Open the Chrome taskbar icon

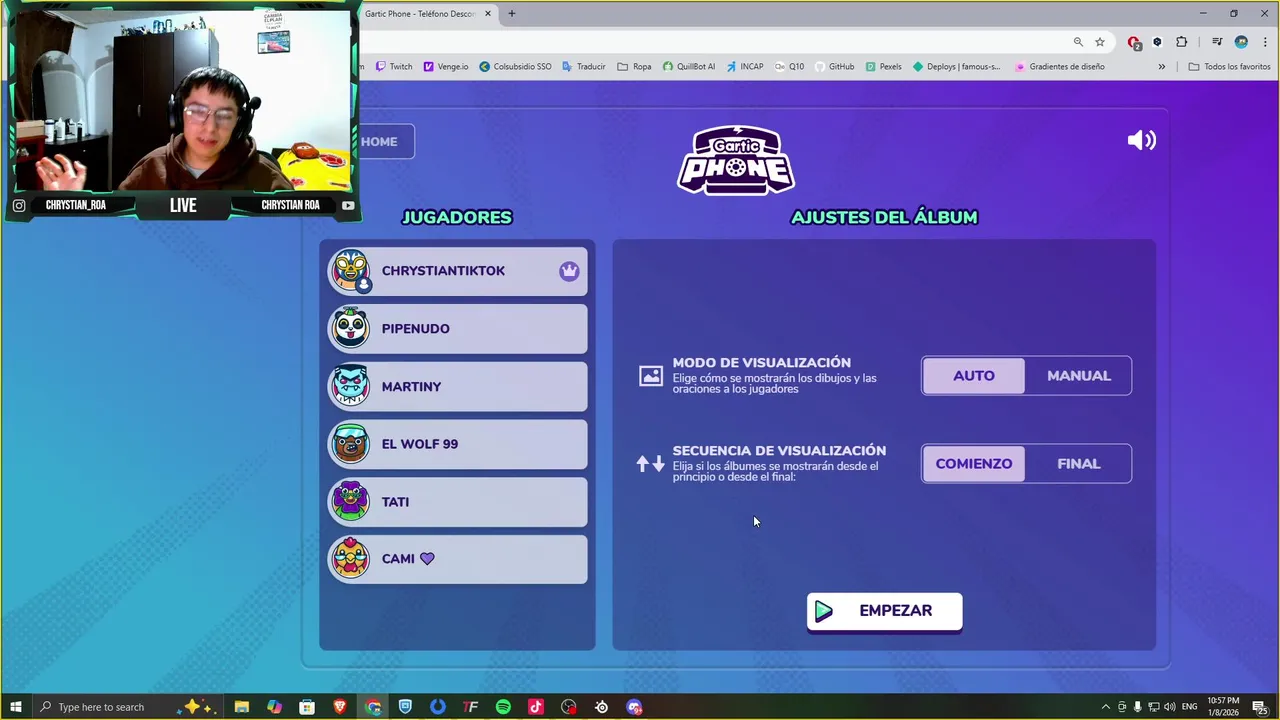tap(373, 707)
